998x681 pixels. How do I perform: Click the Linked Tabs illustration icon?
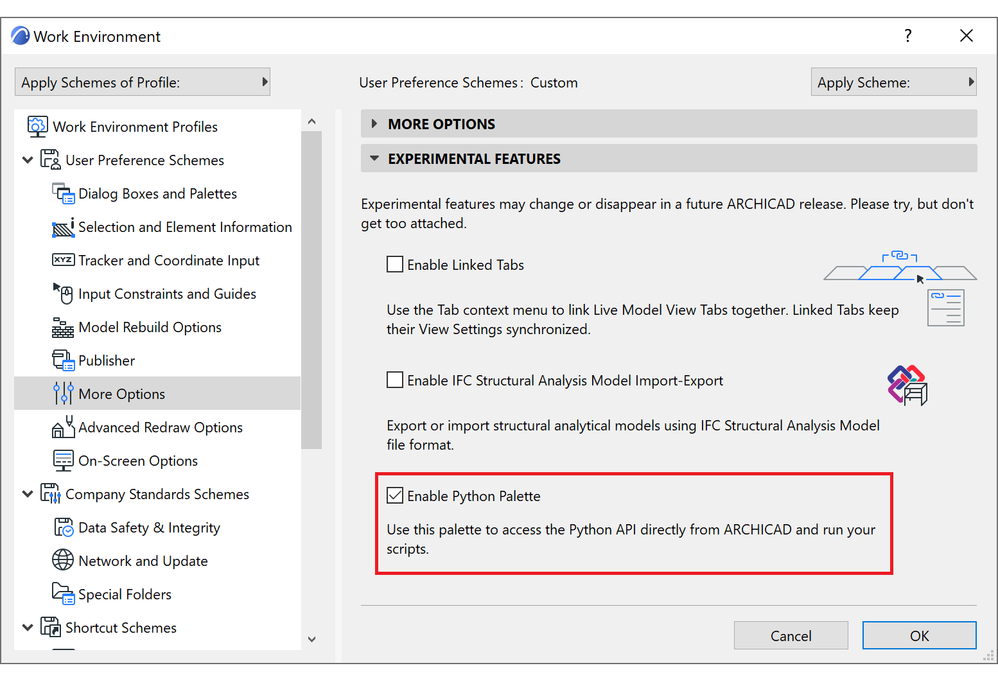pos(901,288)
